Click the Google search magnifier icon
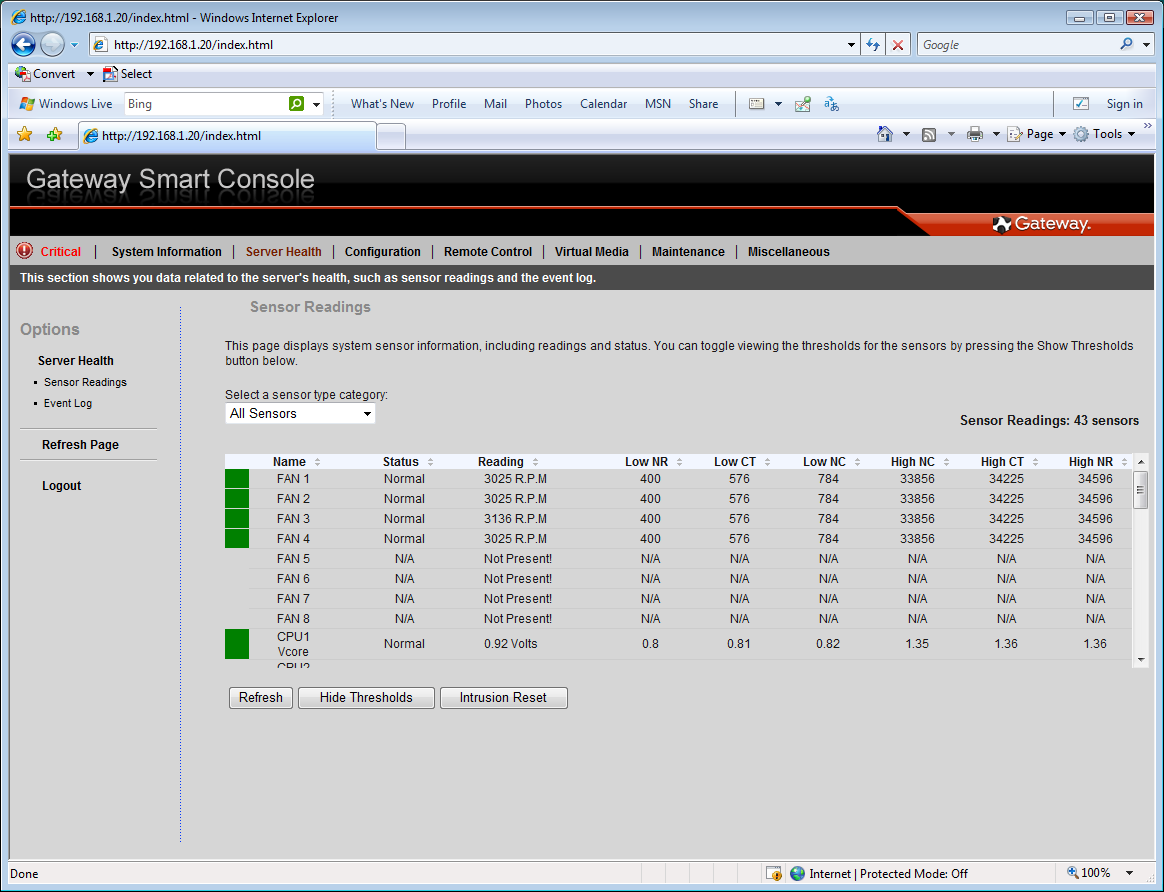The image size is (1164, 892). click(1126, 44)
